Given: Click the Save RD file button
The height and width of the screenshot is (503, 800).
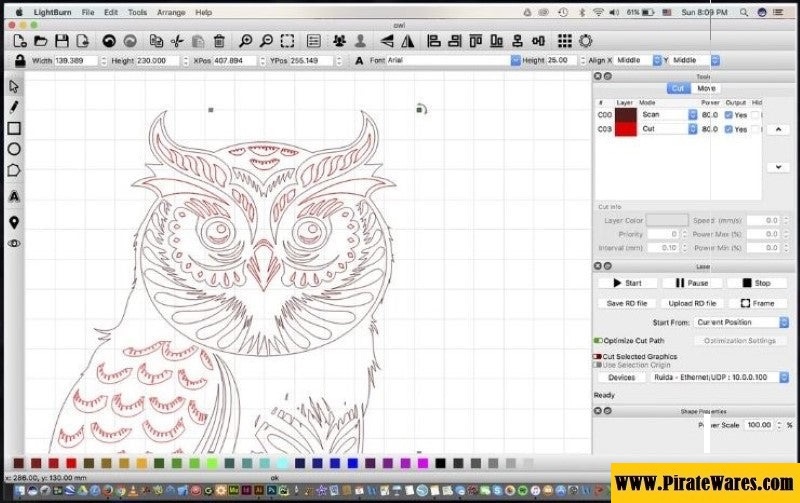Looking at the screenshot, I should click(x=627, y=303).
